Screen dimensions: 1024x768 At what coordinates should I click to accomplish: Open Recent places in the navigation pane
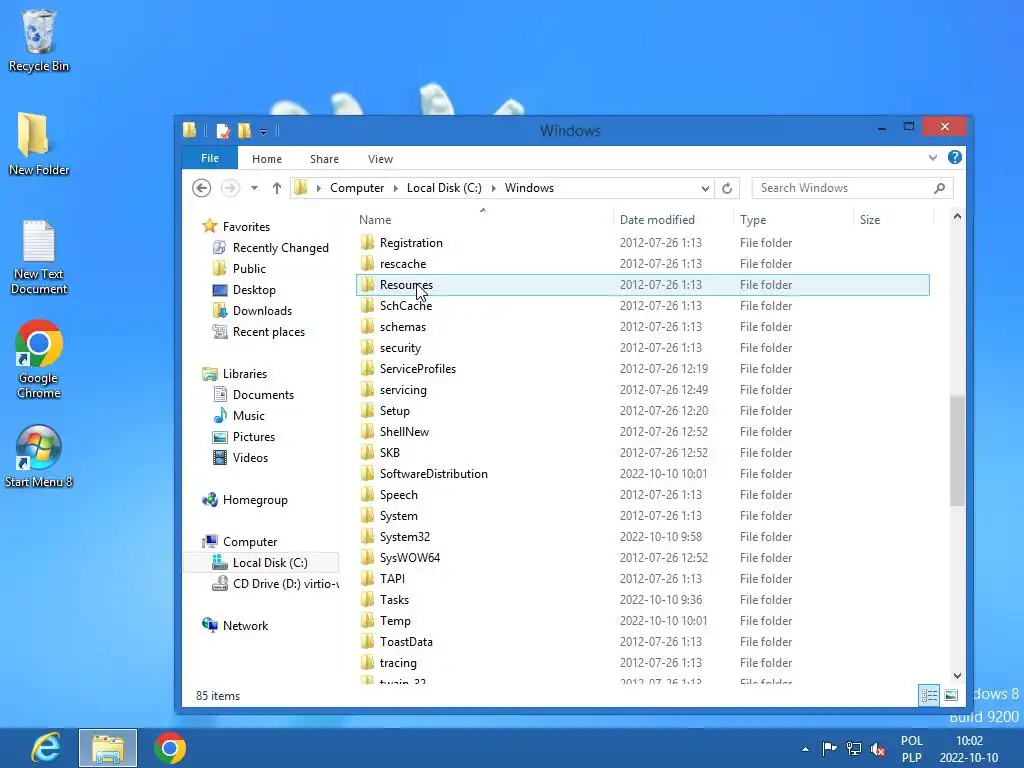[268, 332]
